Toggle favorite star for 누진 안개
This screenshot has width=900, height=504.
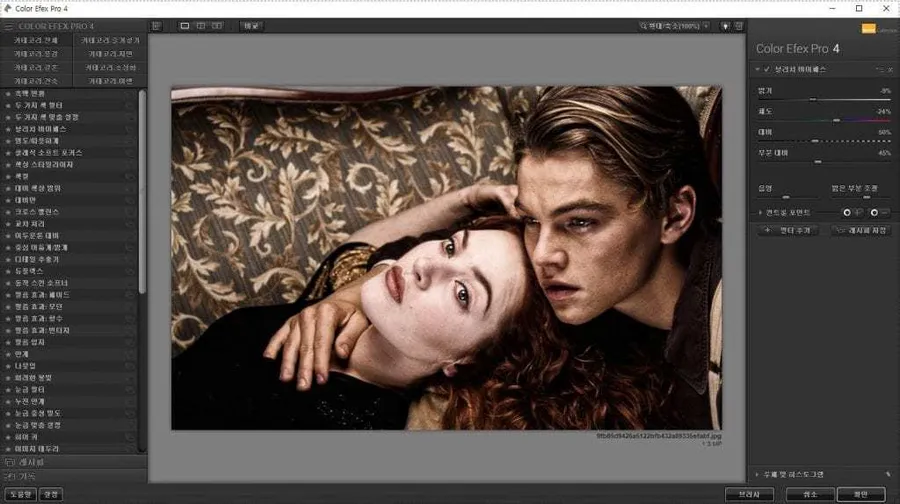8,401
